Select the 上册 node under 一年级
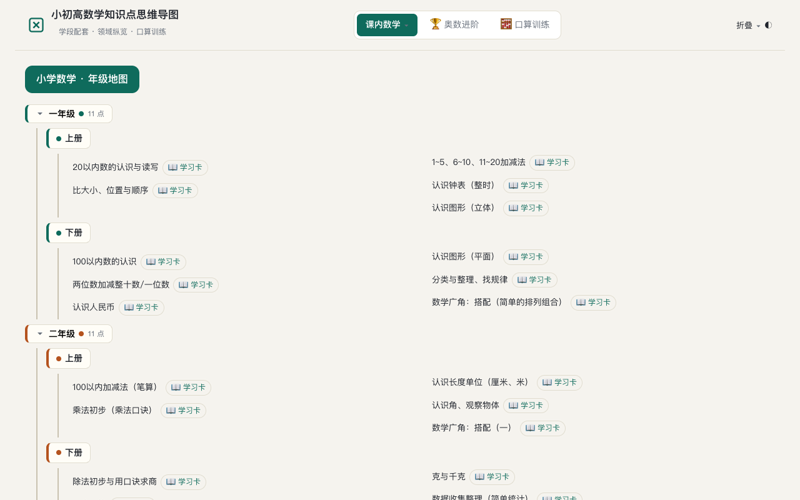The width and height of the screenshot is (800, 500). pyautogui.click(x=69, y=138)
